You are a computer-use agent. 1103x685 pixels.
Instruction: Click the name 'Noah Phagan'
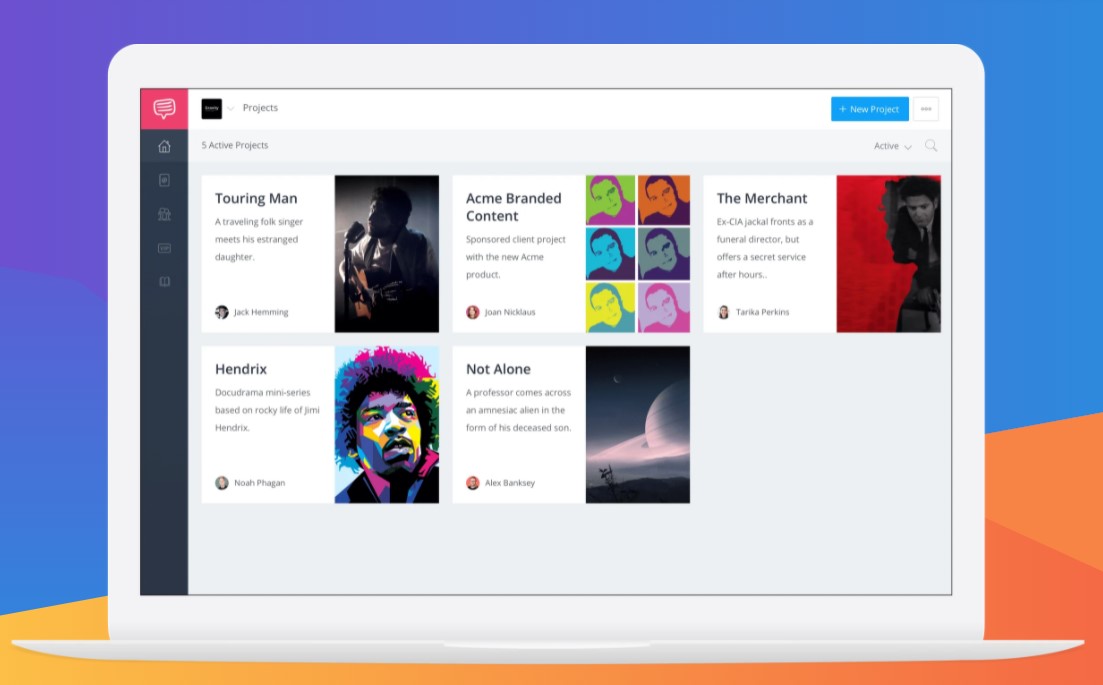(x=260, y=483)
